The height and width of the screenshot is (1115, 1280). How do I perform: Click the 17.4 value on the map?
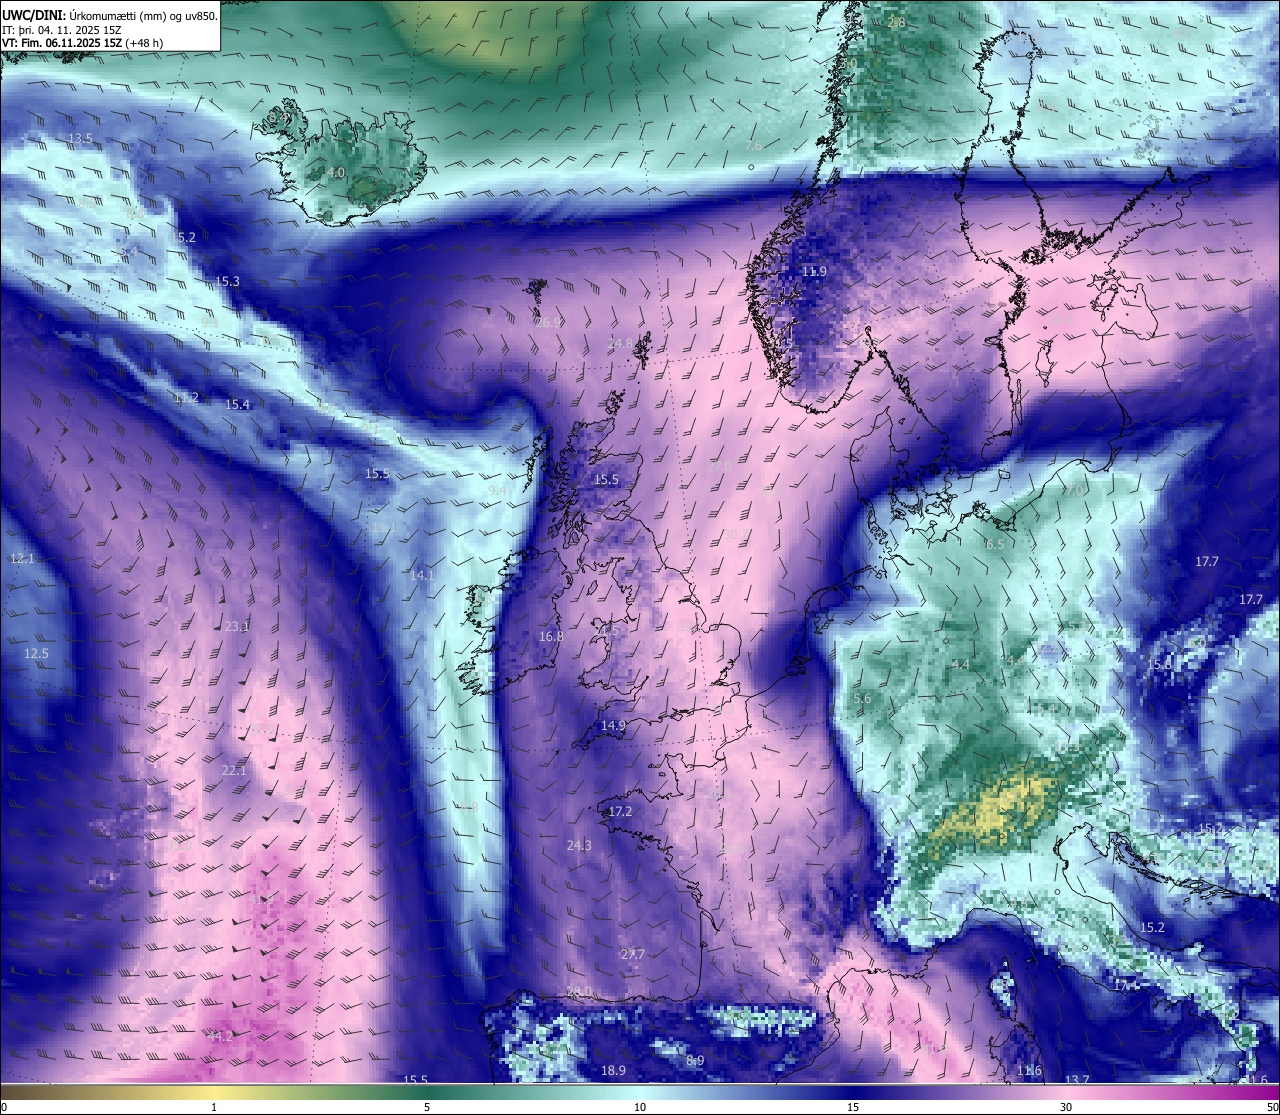point(1126,985)
